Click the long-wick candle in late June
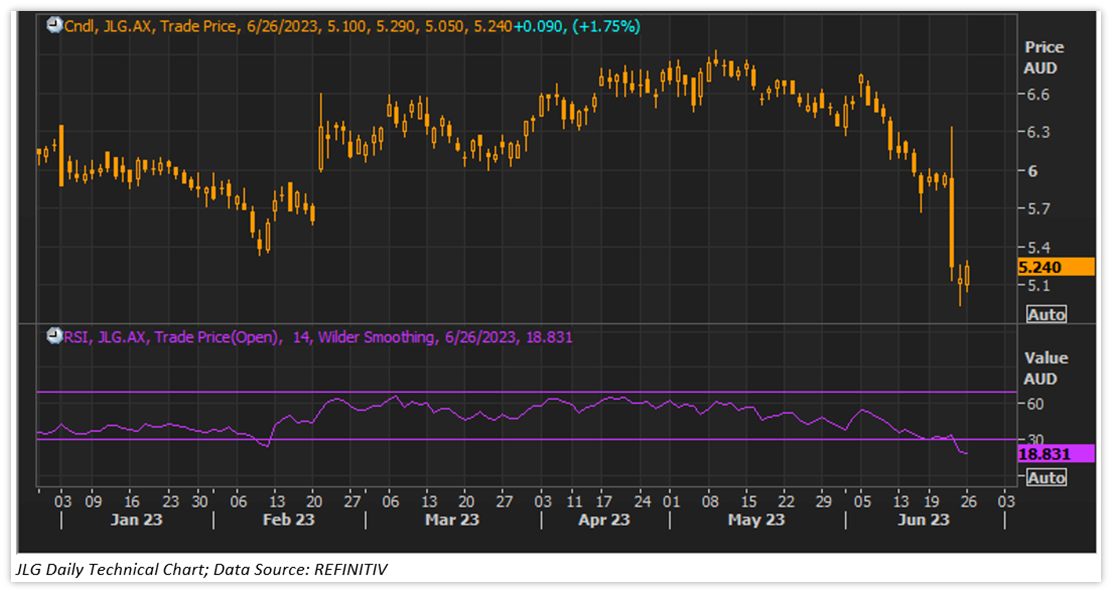 click(952, 200)
